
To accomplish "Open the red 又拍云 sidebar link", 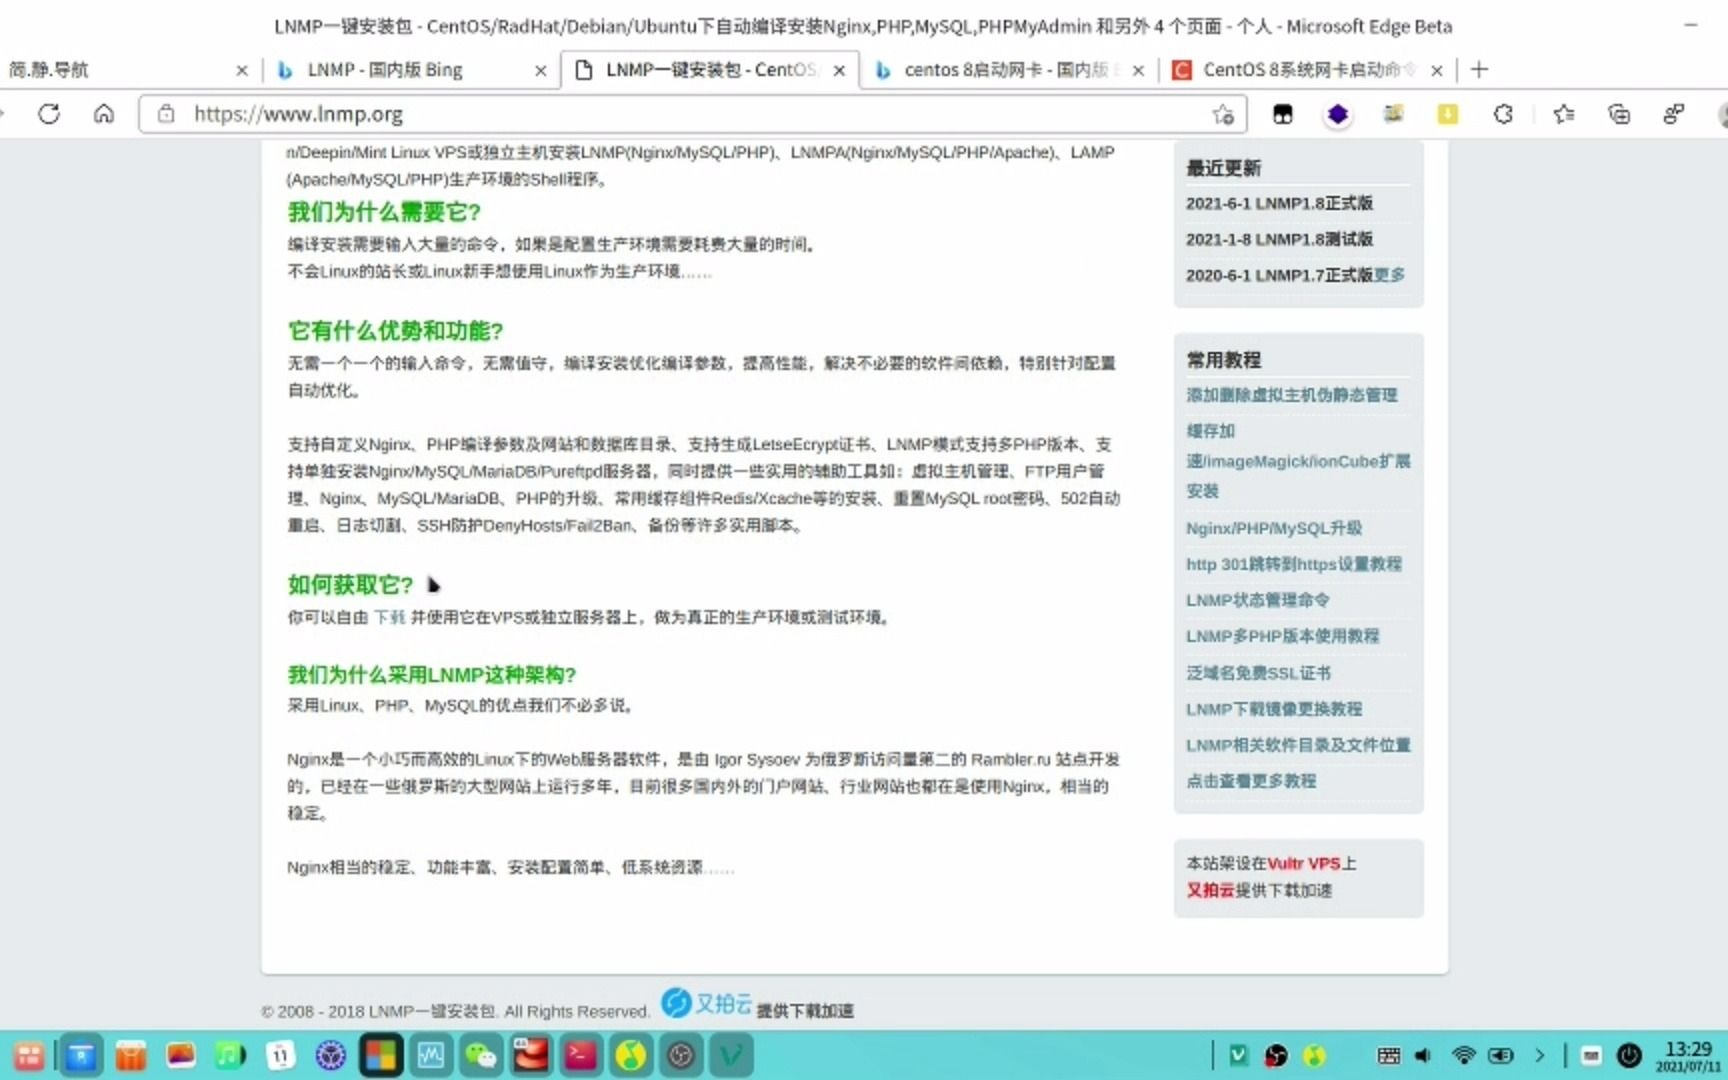I will (1210, 890).
